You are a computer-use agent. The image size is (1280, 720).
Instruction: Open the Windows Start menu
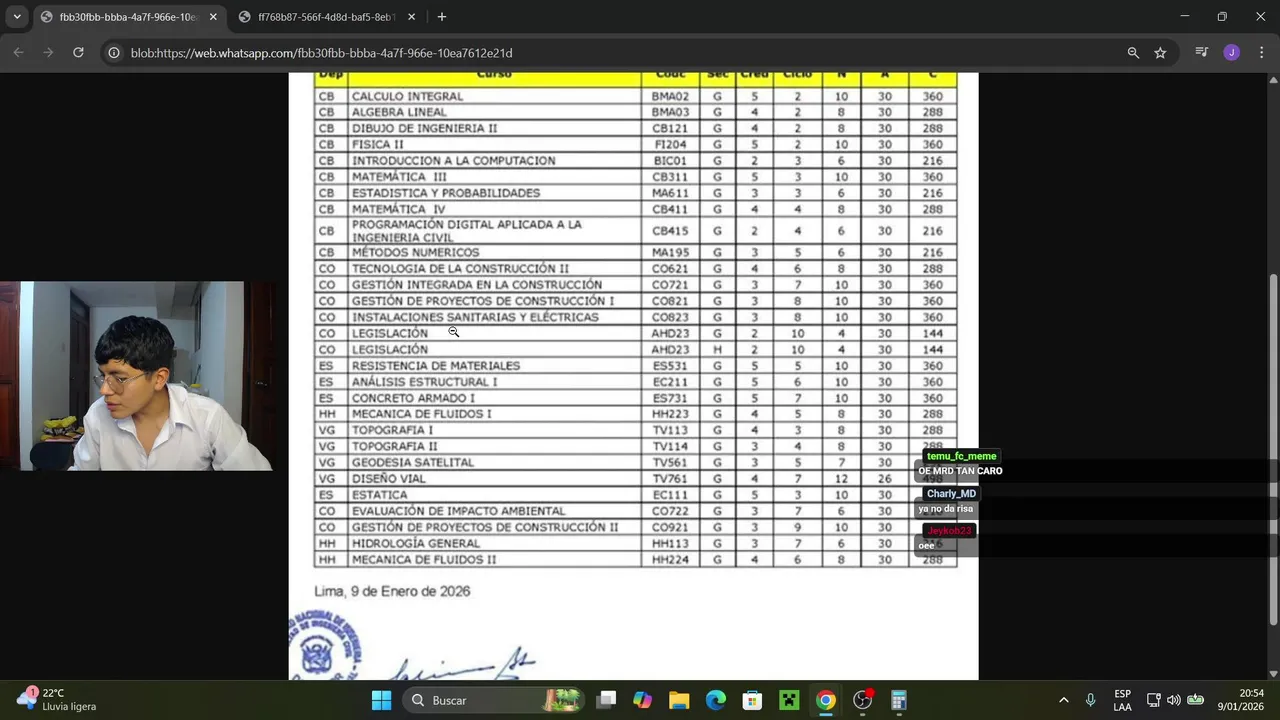point(381,700)
